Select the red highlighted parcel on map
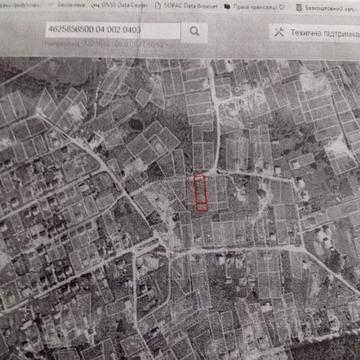 click(x=201, y=193)
